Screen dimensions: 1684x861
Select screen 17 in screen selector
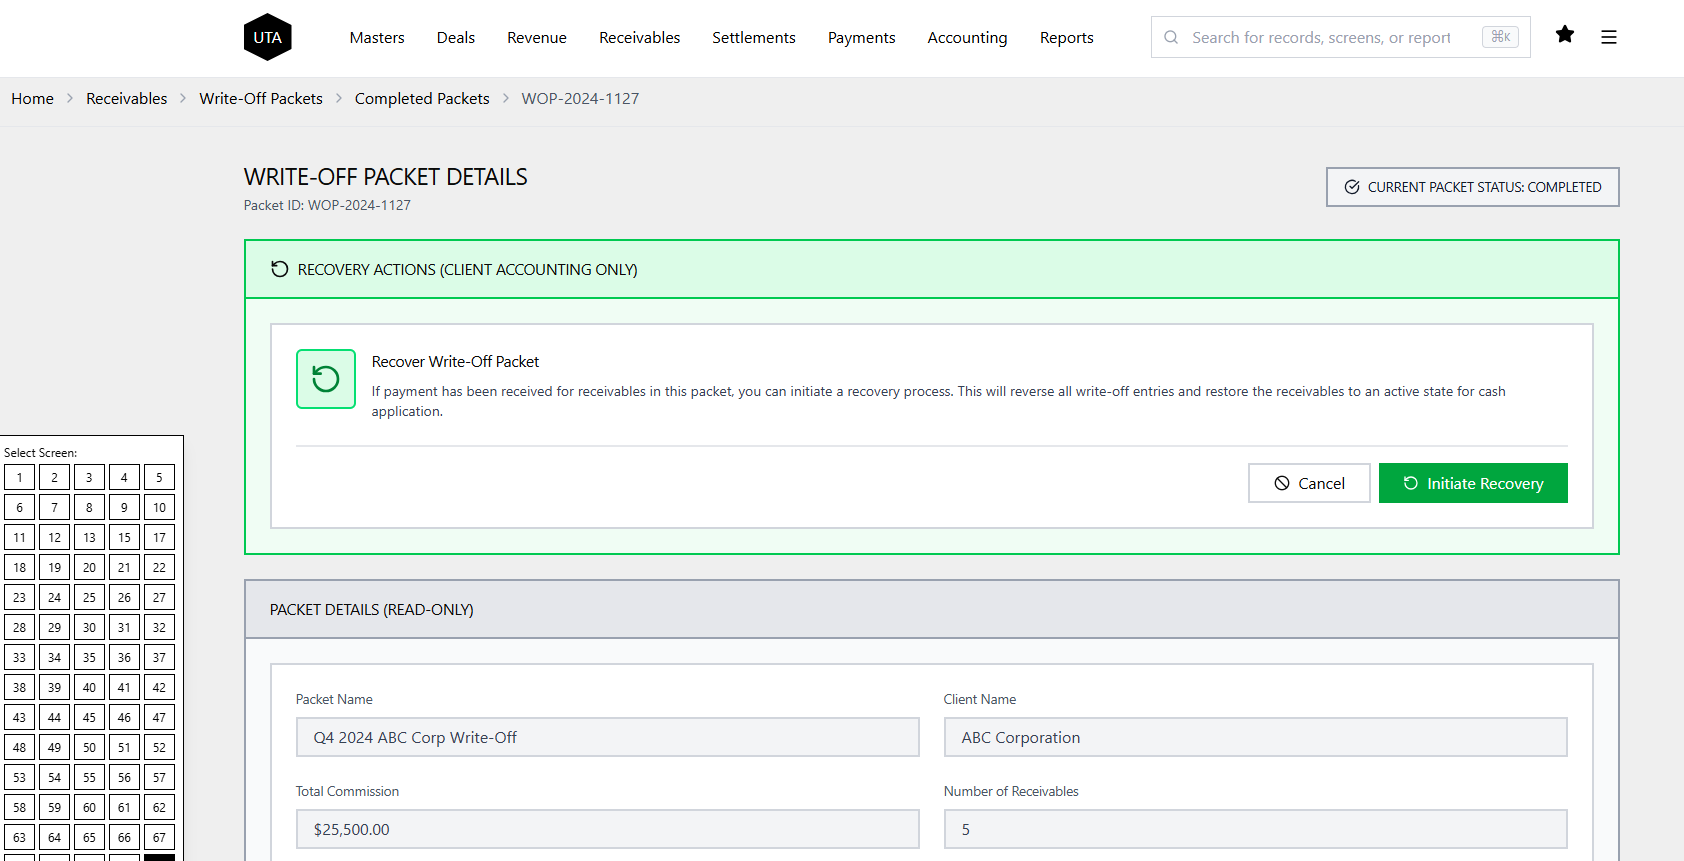(x=159, y=537)
